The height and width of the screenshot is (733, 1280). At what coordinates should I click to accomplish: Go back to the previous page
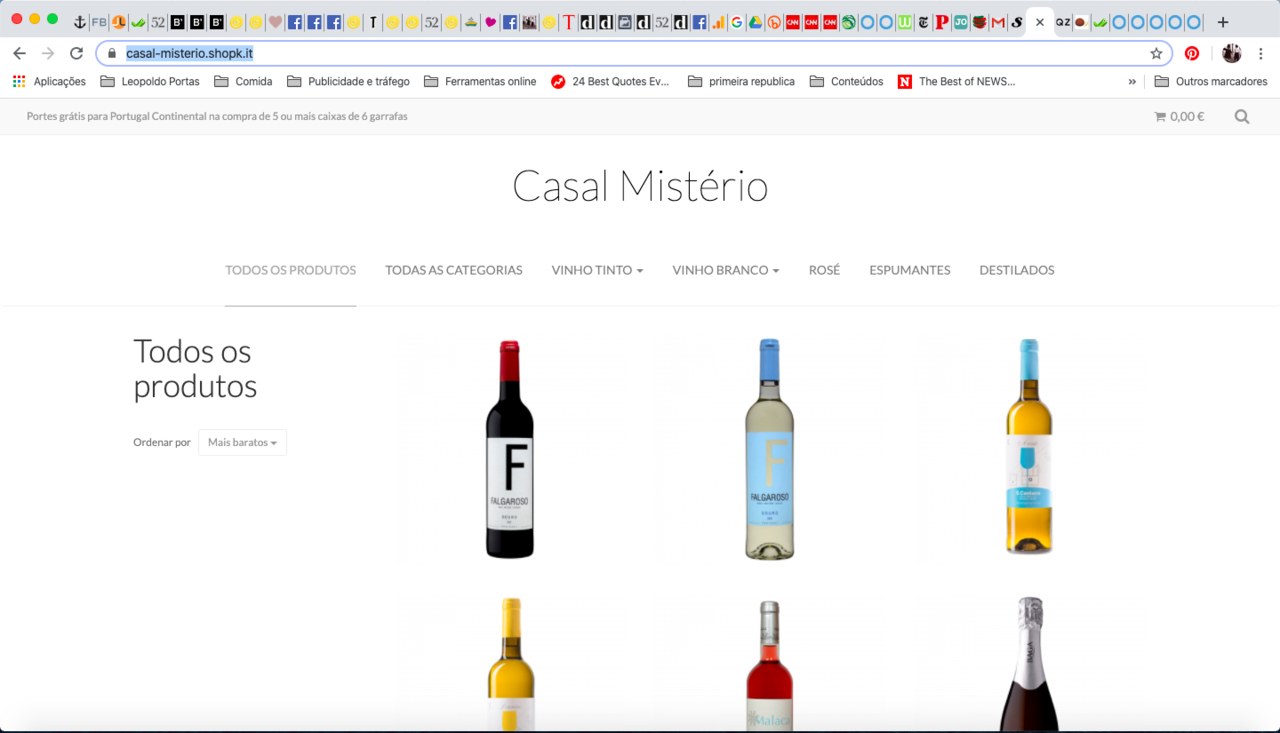point(19,53)
